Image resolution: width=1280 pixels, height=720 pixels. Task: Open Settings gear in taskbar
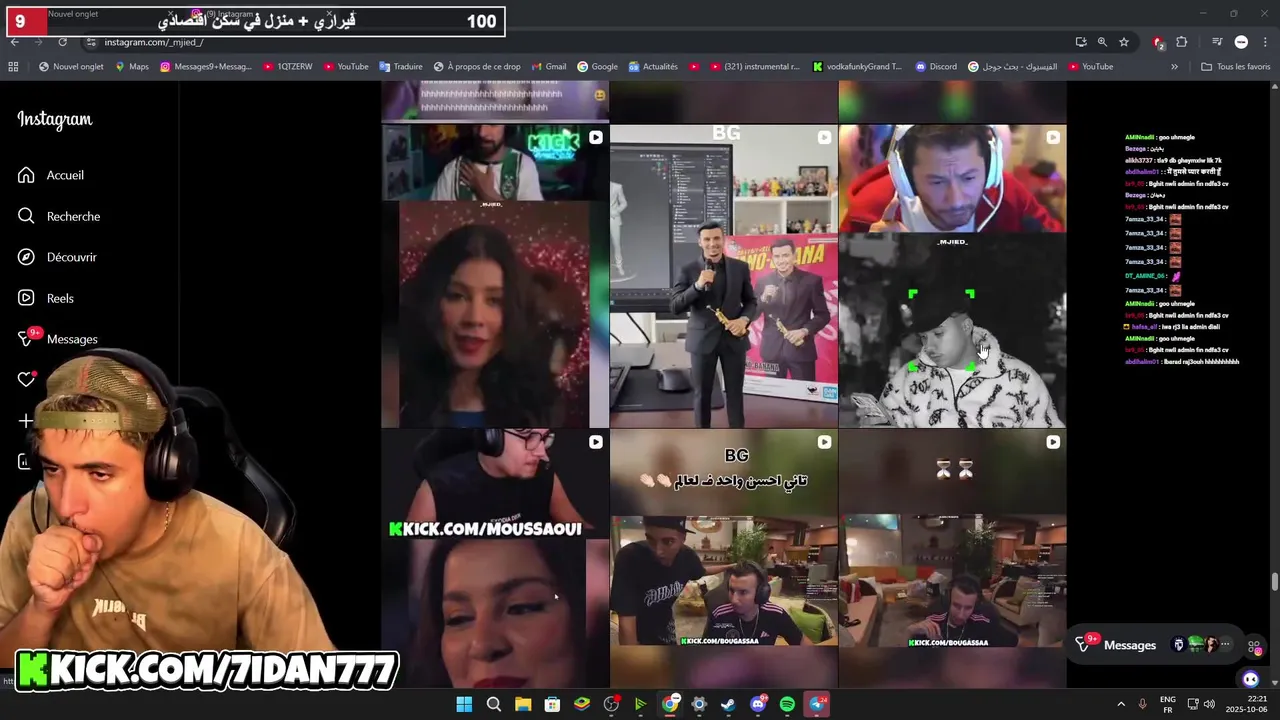point(699,704)
